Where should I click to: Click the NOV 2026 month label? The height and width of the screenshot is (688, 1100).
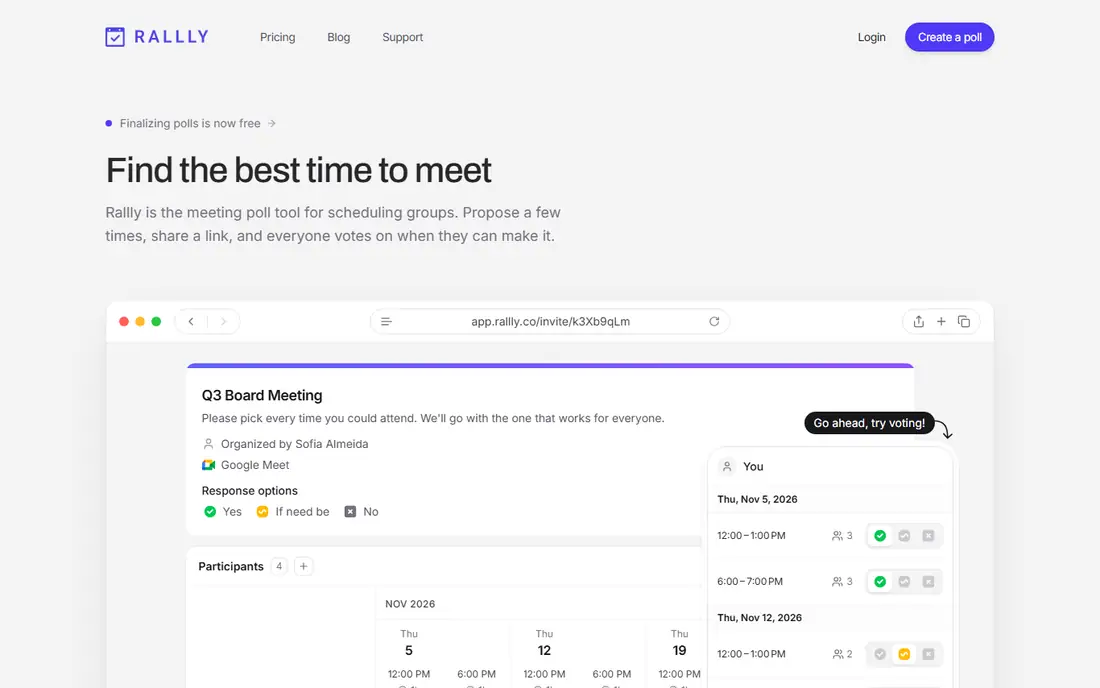(x=410, y=604)
